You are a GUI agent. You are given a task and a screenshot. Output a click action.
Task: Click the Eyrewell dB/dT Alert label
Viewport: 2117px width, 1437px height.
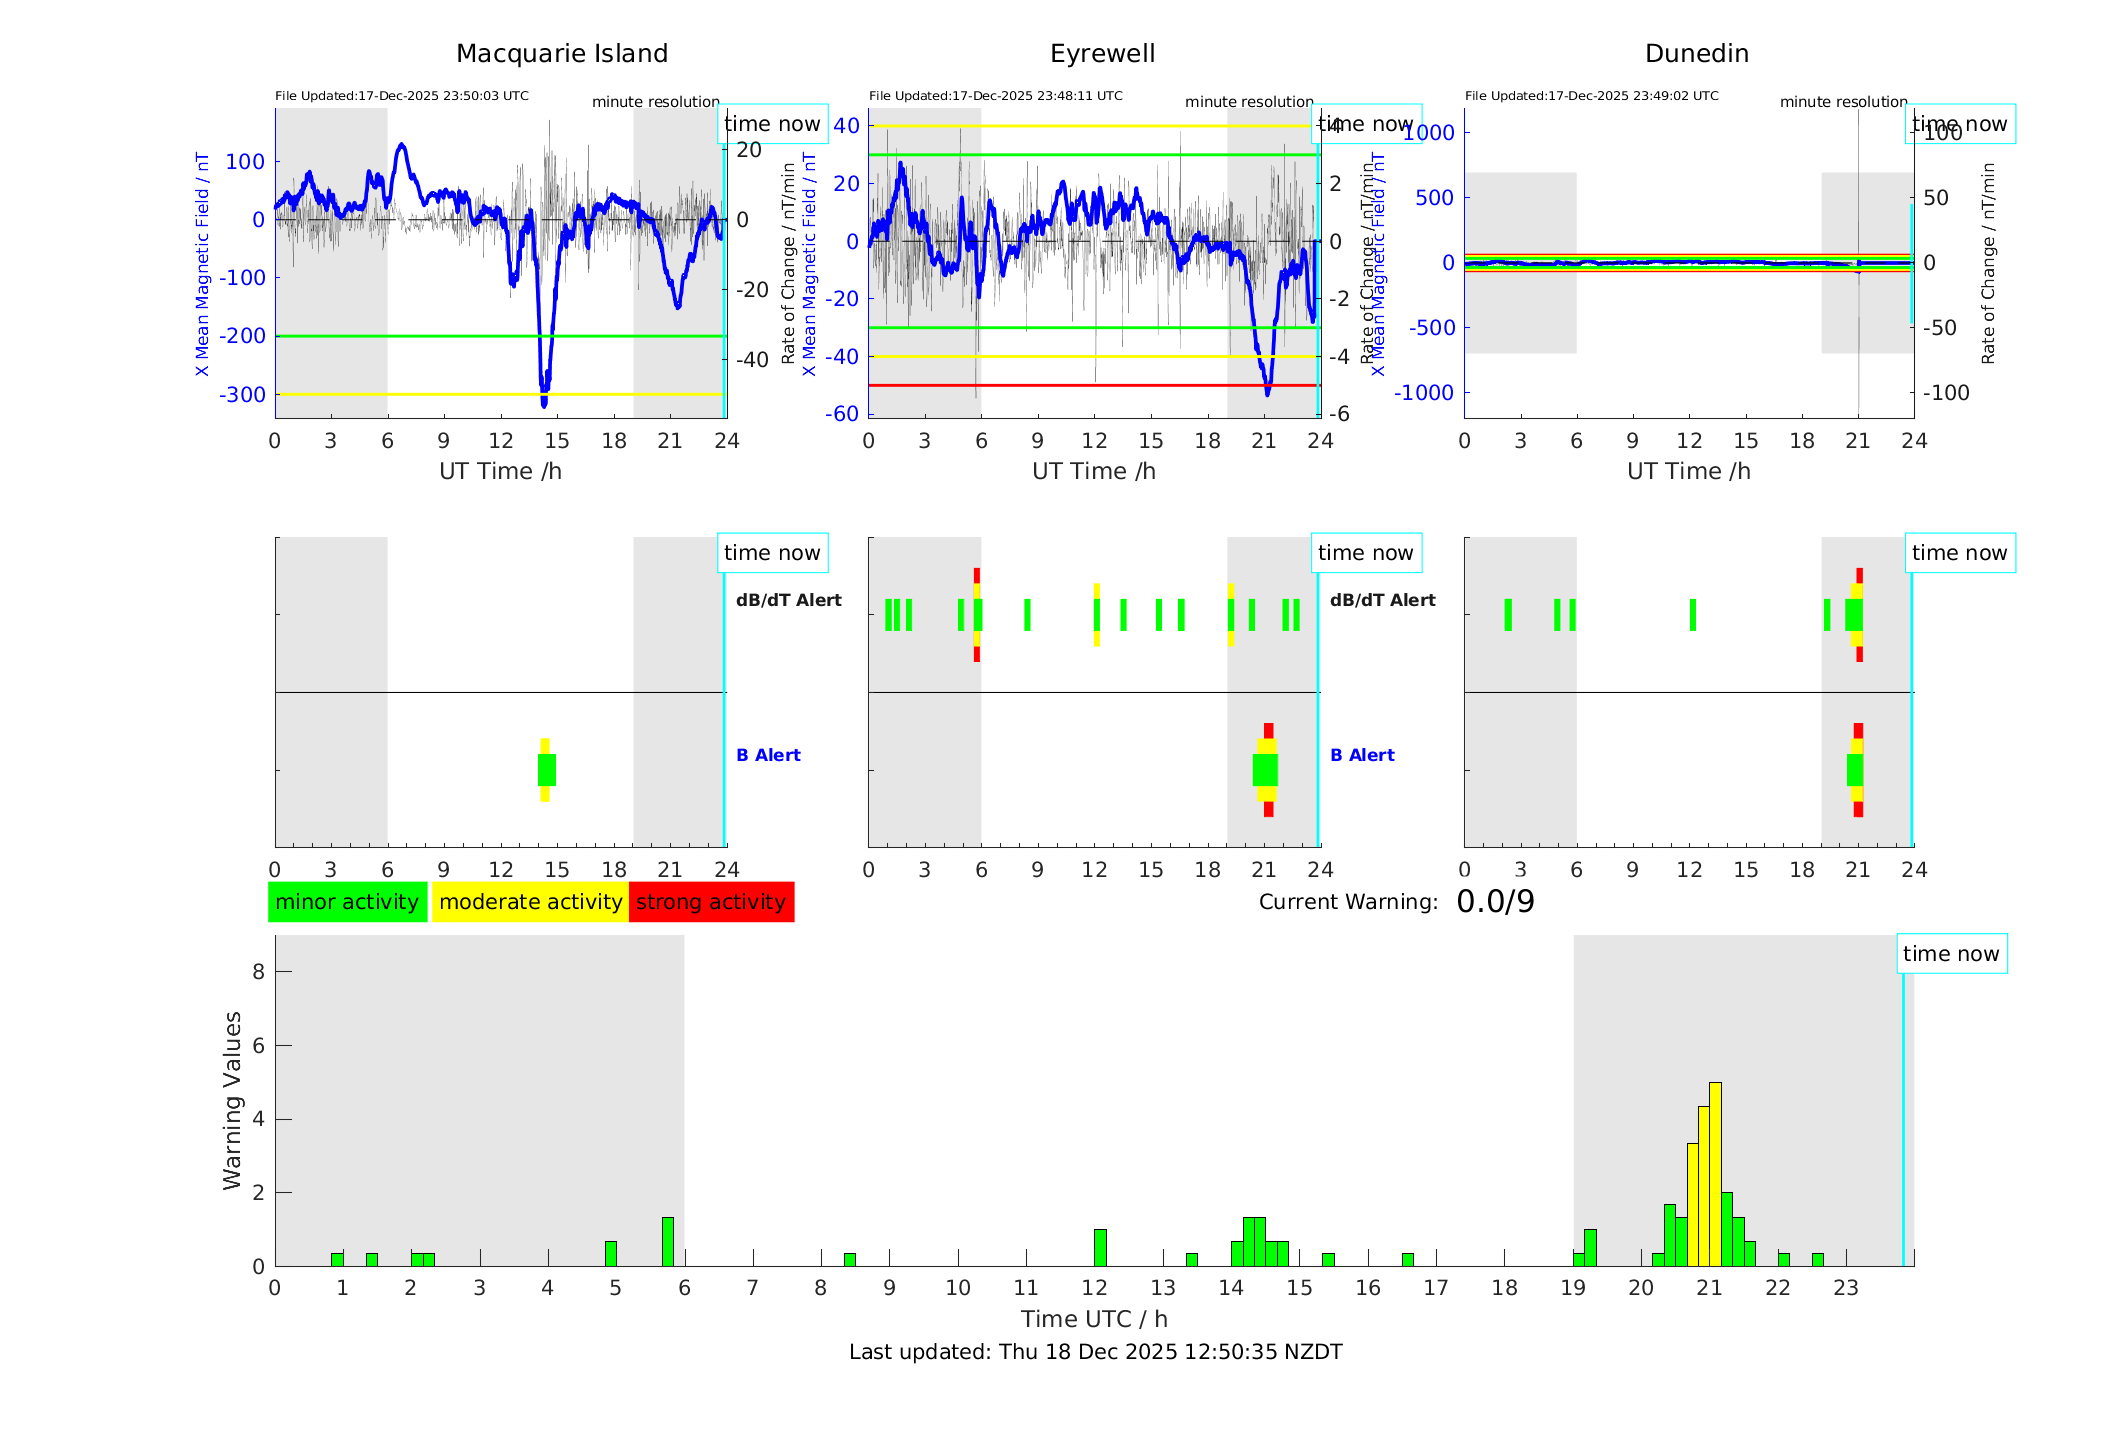coord(1382,600)
